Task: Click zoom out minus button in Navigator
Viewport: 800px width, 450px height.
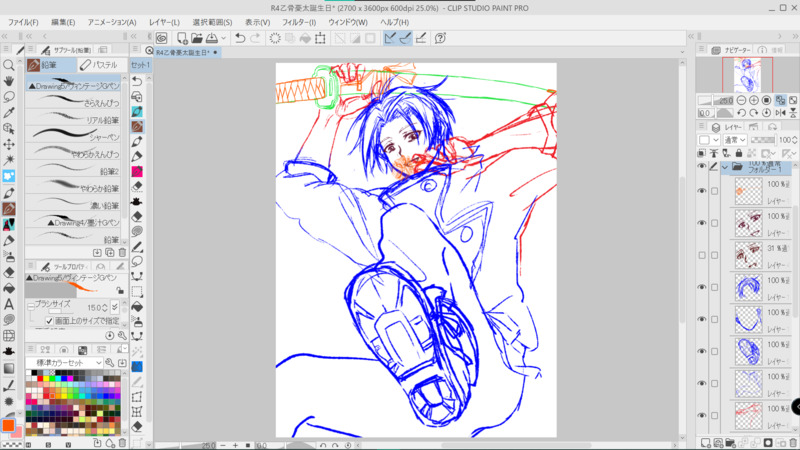Action: (741, 101)
